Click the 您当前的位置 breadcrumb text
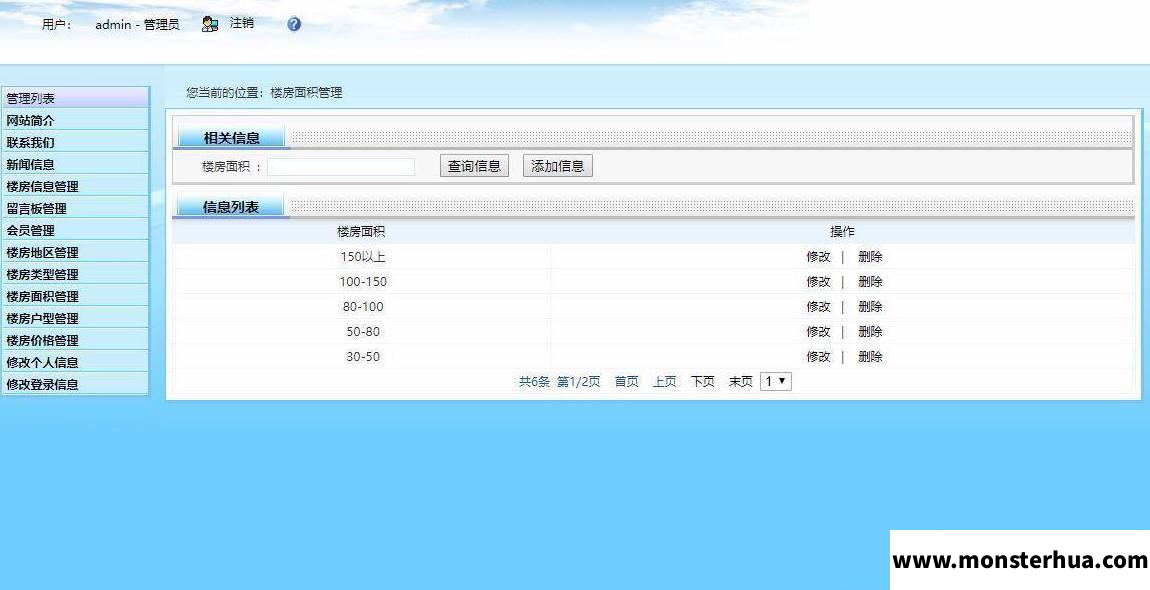 (225, 93)
